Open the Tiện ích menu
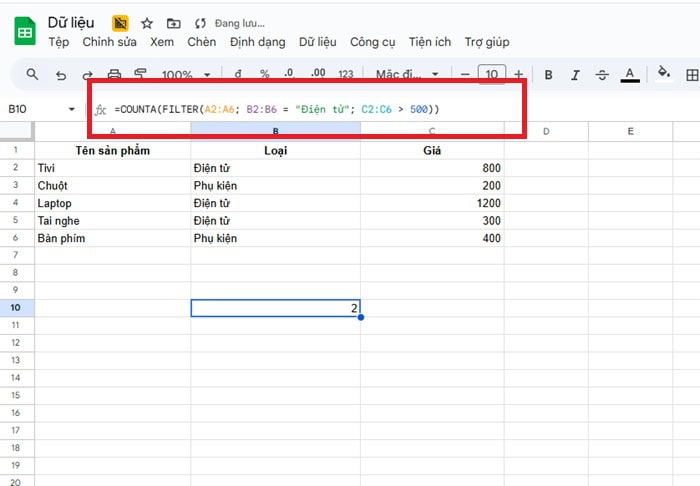The width and height of the screenshot is (700, 486). pyautogui.click(x=430, y=42)
